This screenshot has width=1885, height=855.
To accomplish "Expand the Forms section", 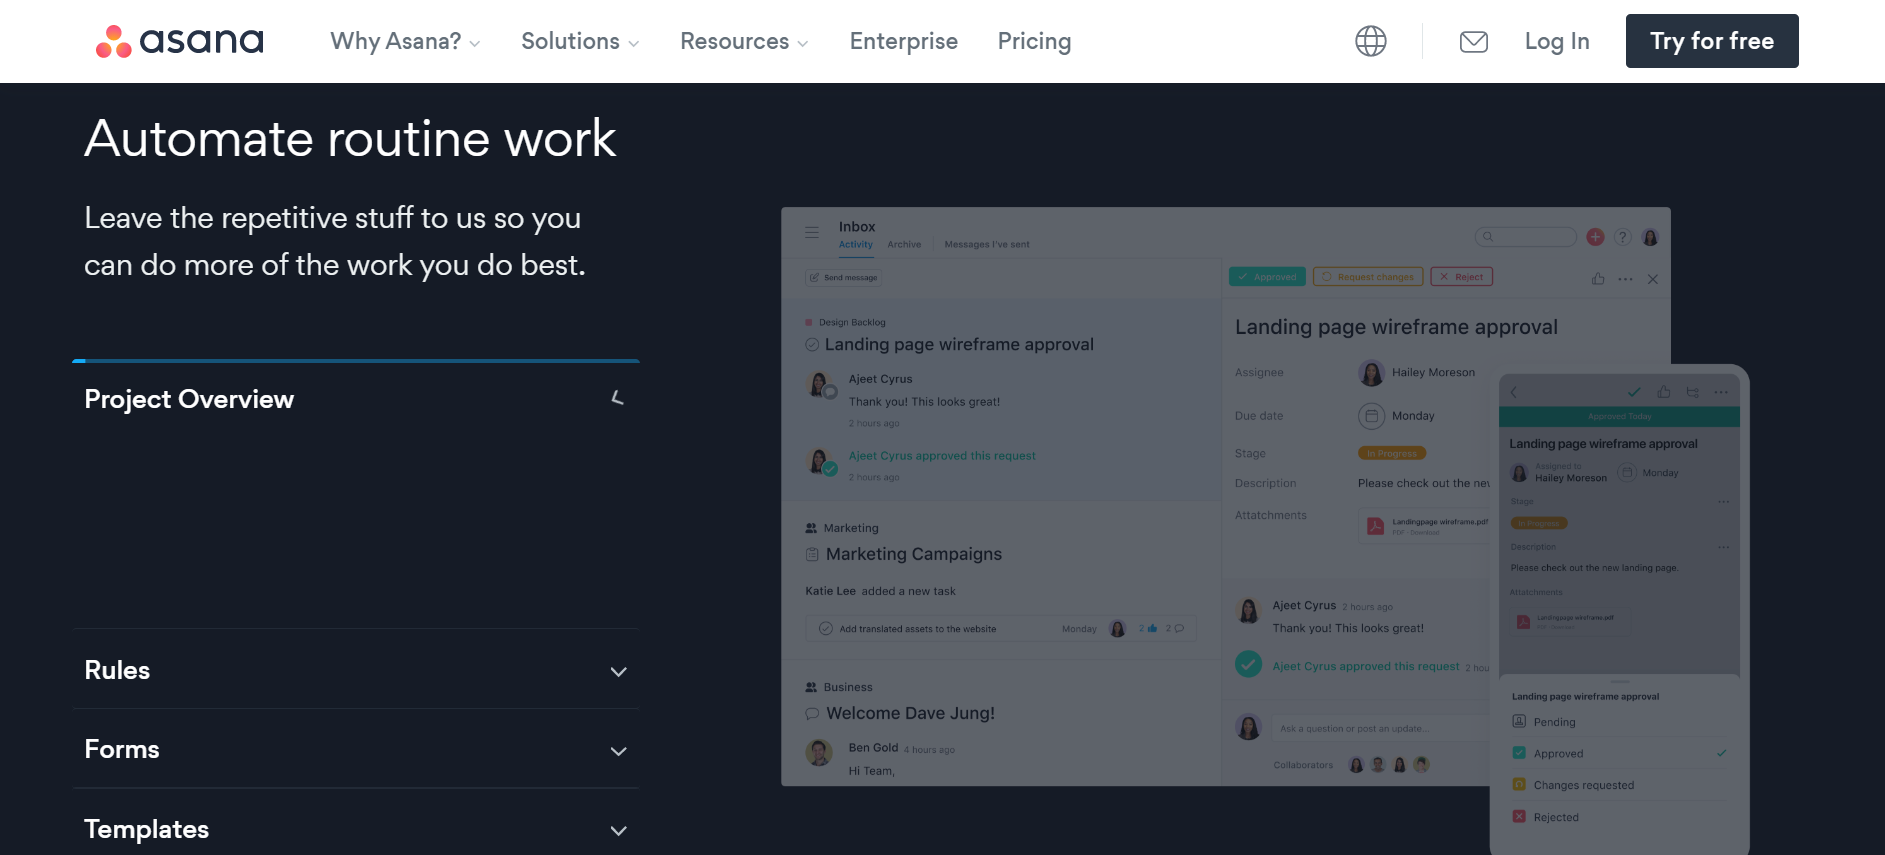I will click(356, 750).
